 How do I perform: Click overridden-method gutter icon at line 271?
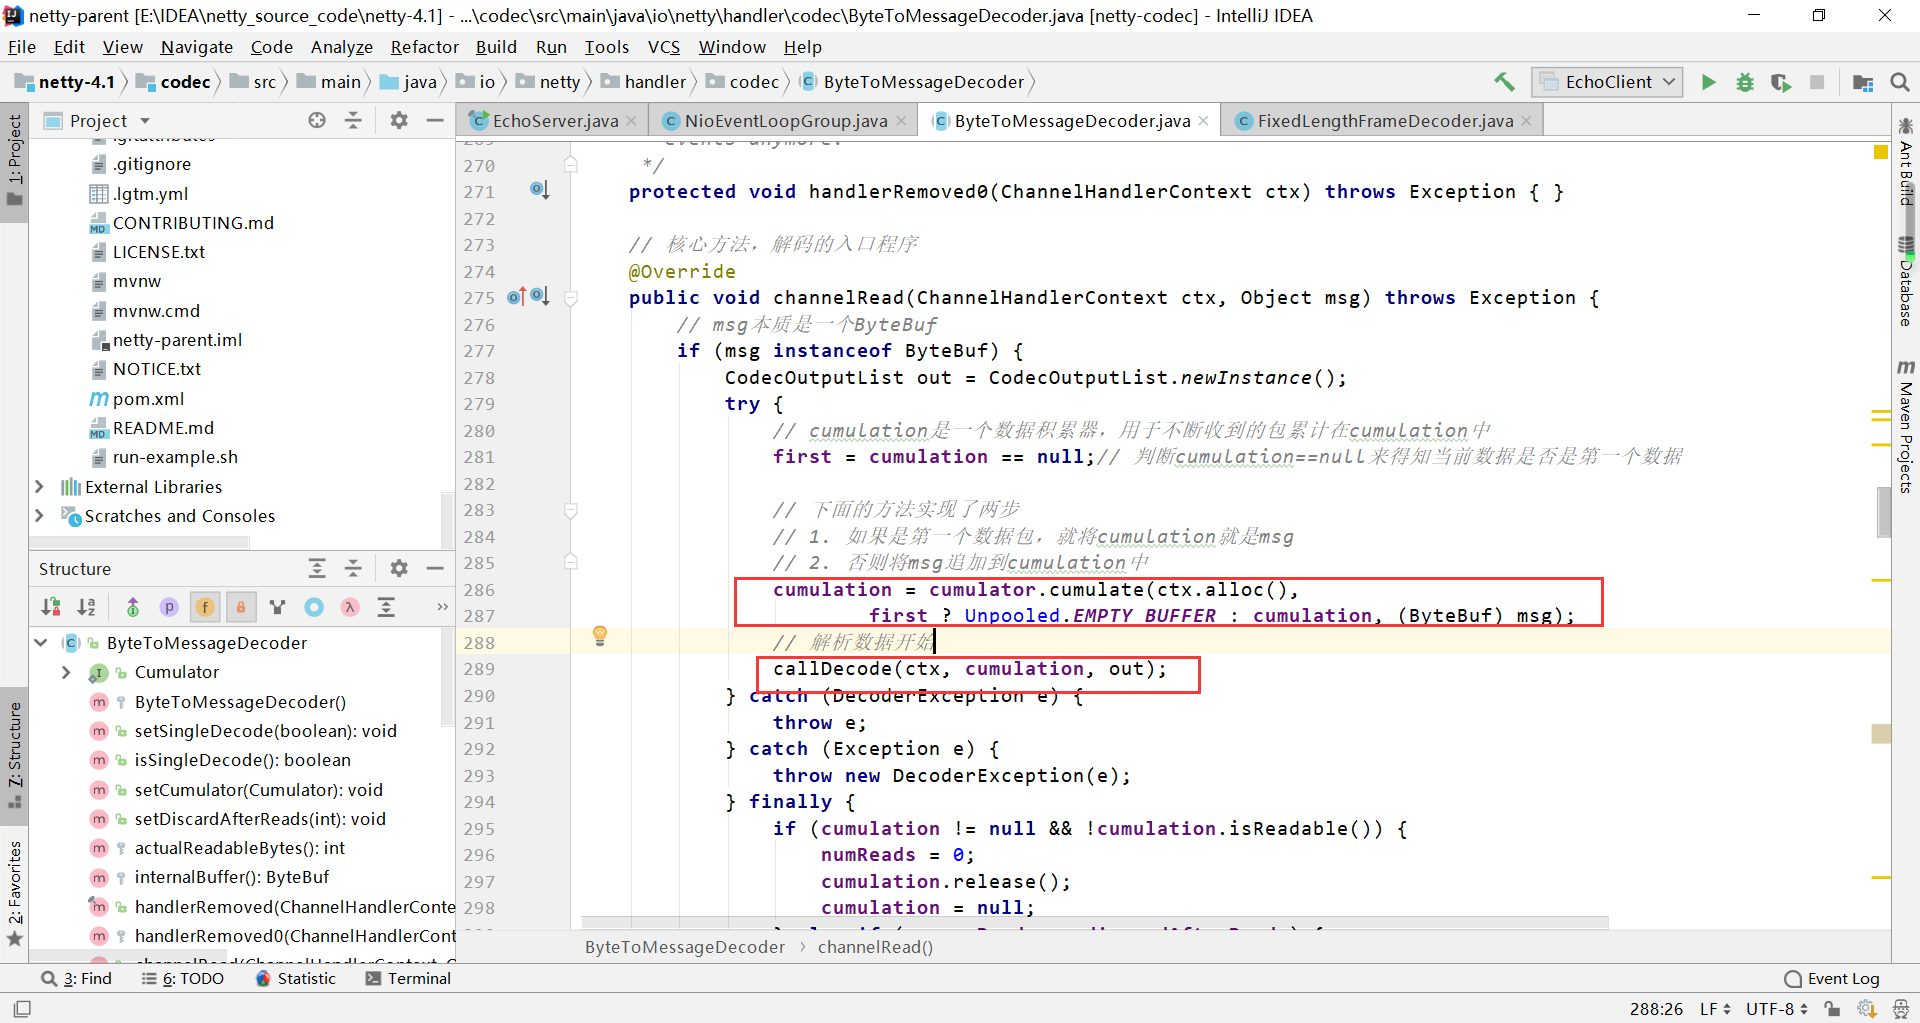tap(540, 190)
